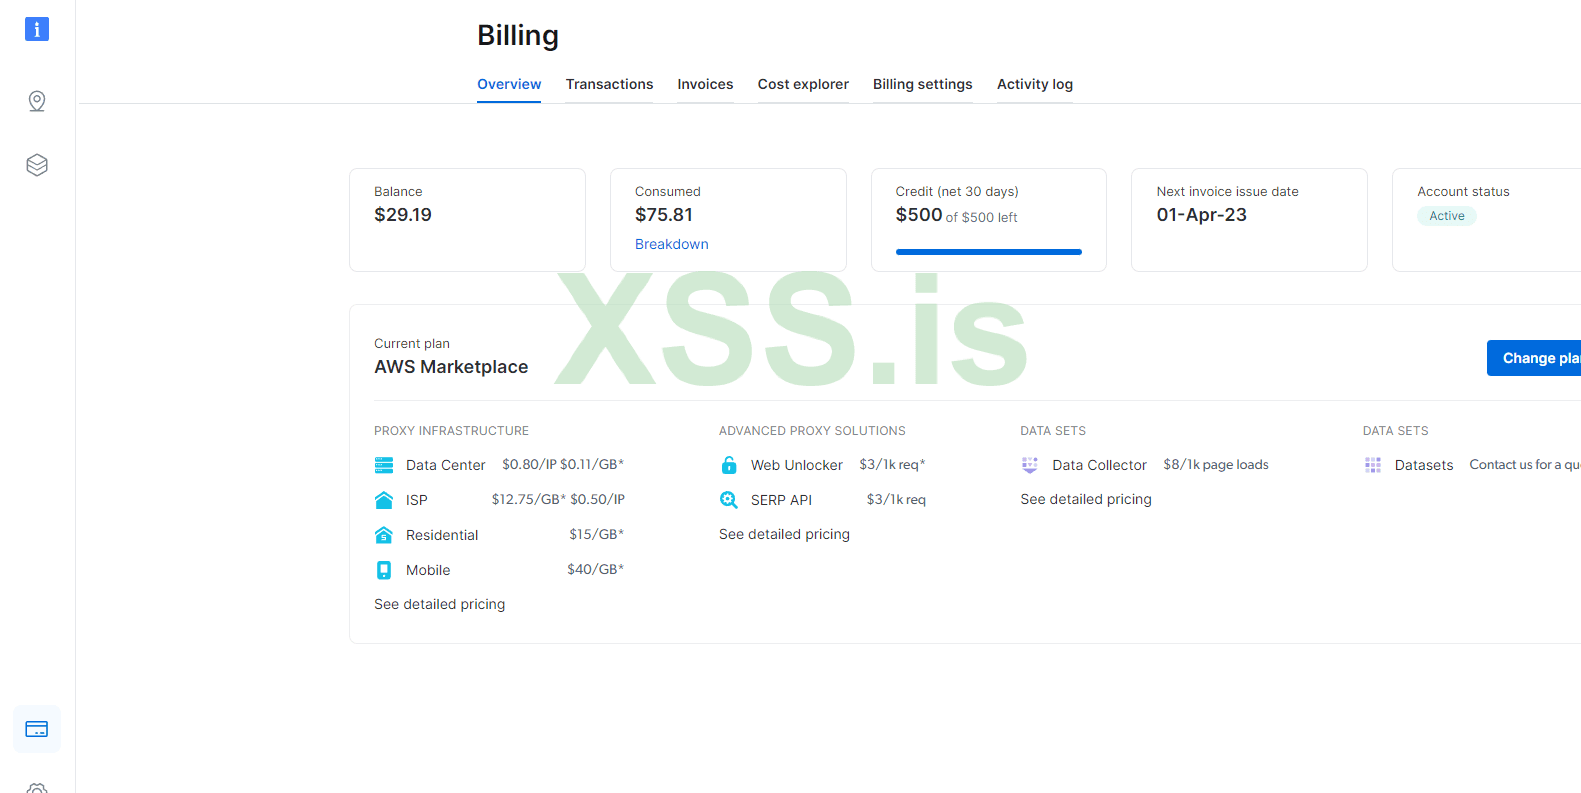Open the location pin sidebar icon
Viewport: 1581px width, 793px height.
point(37,101)
